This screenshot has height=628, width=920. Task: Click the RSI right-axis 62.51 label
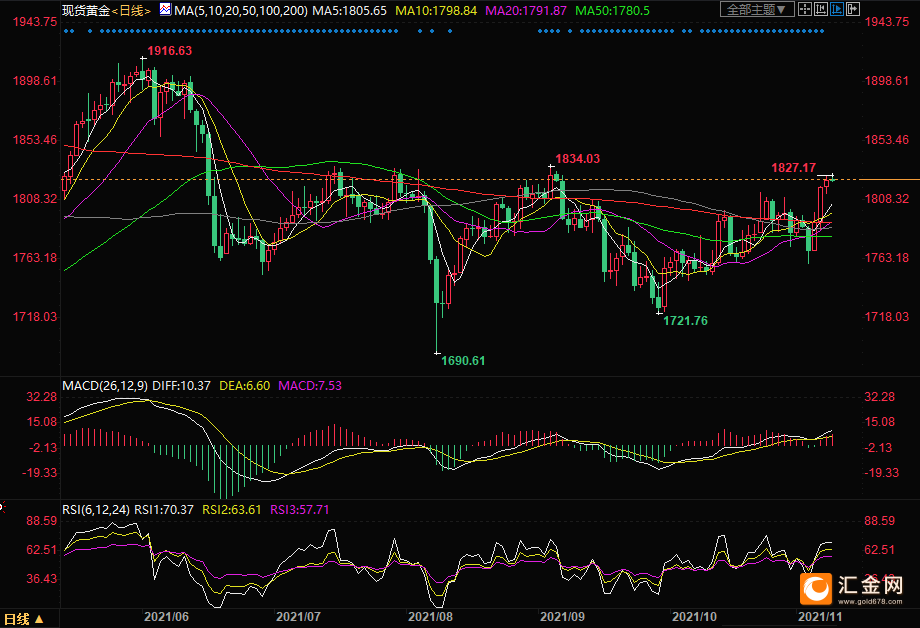[880, 550]
